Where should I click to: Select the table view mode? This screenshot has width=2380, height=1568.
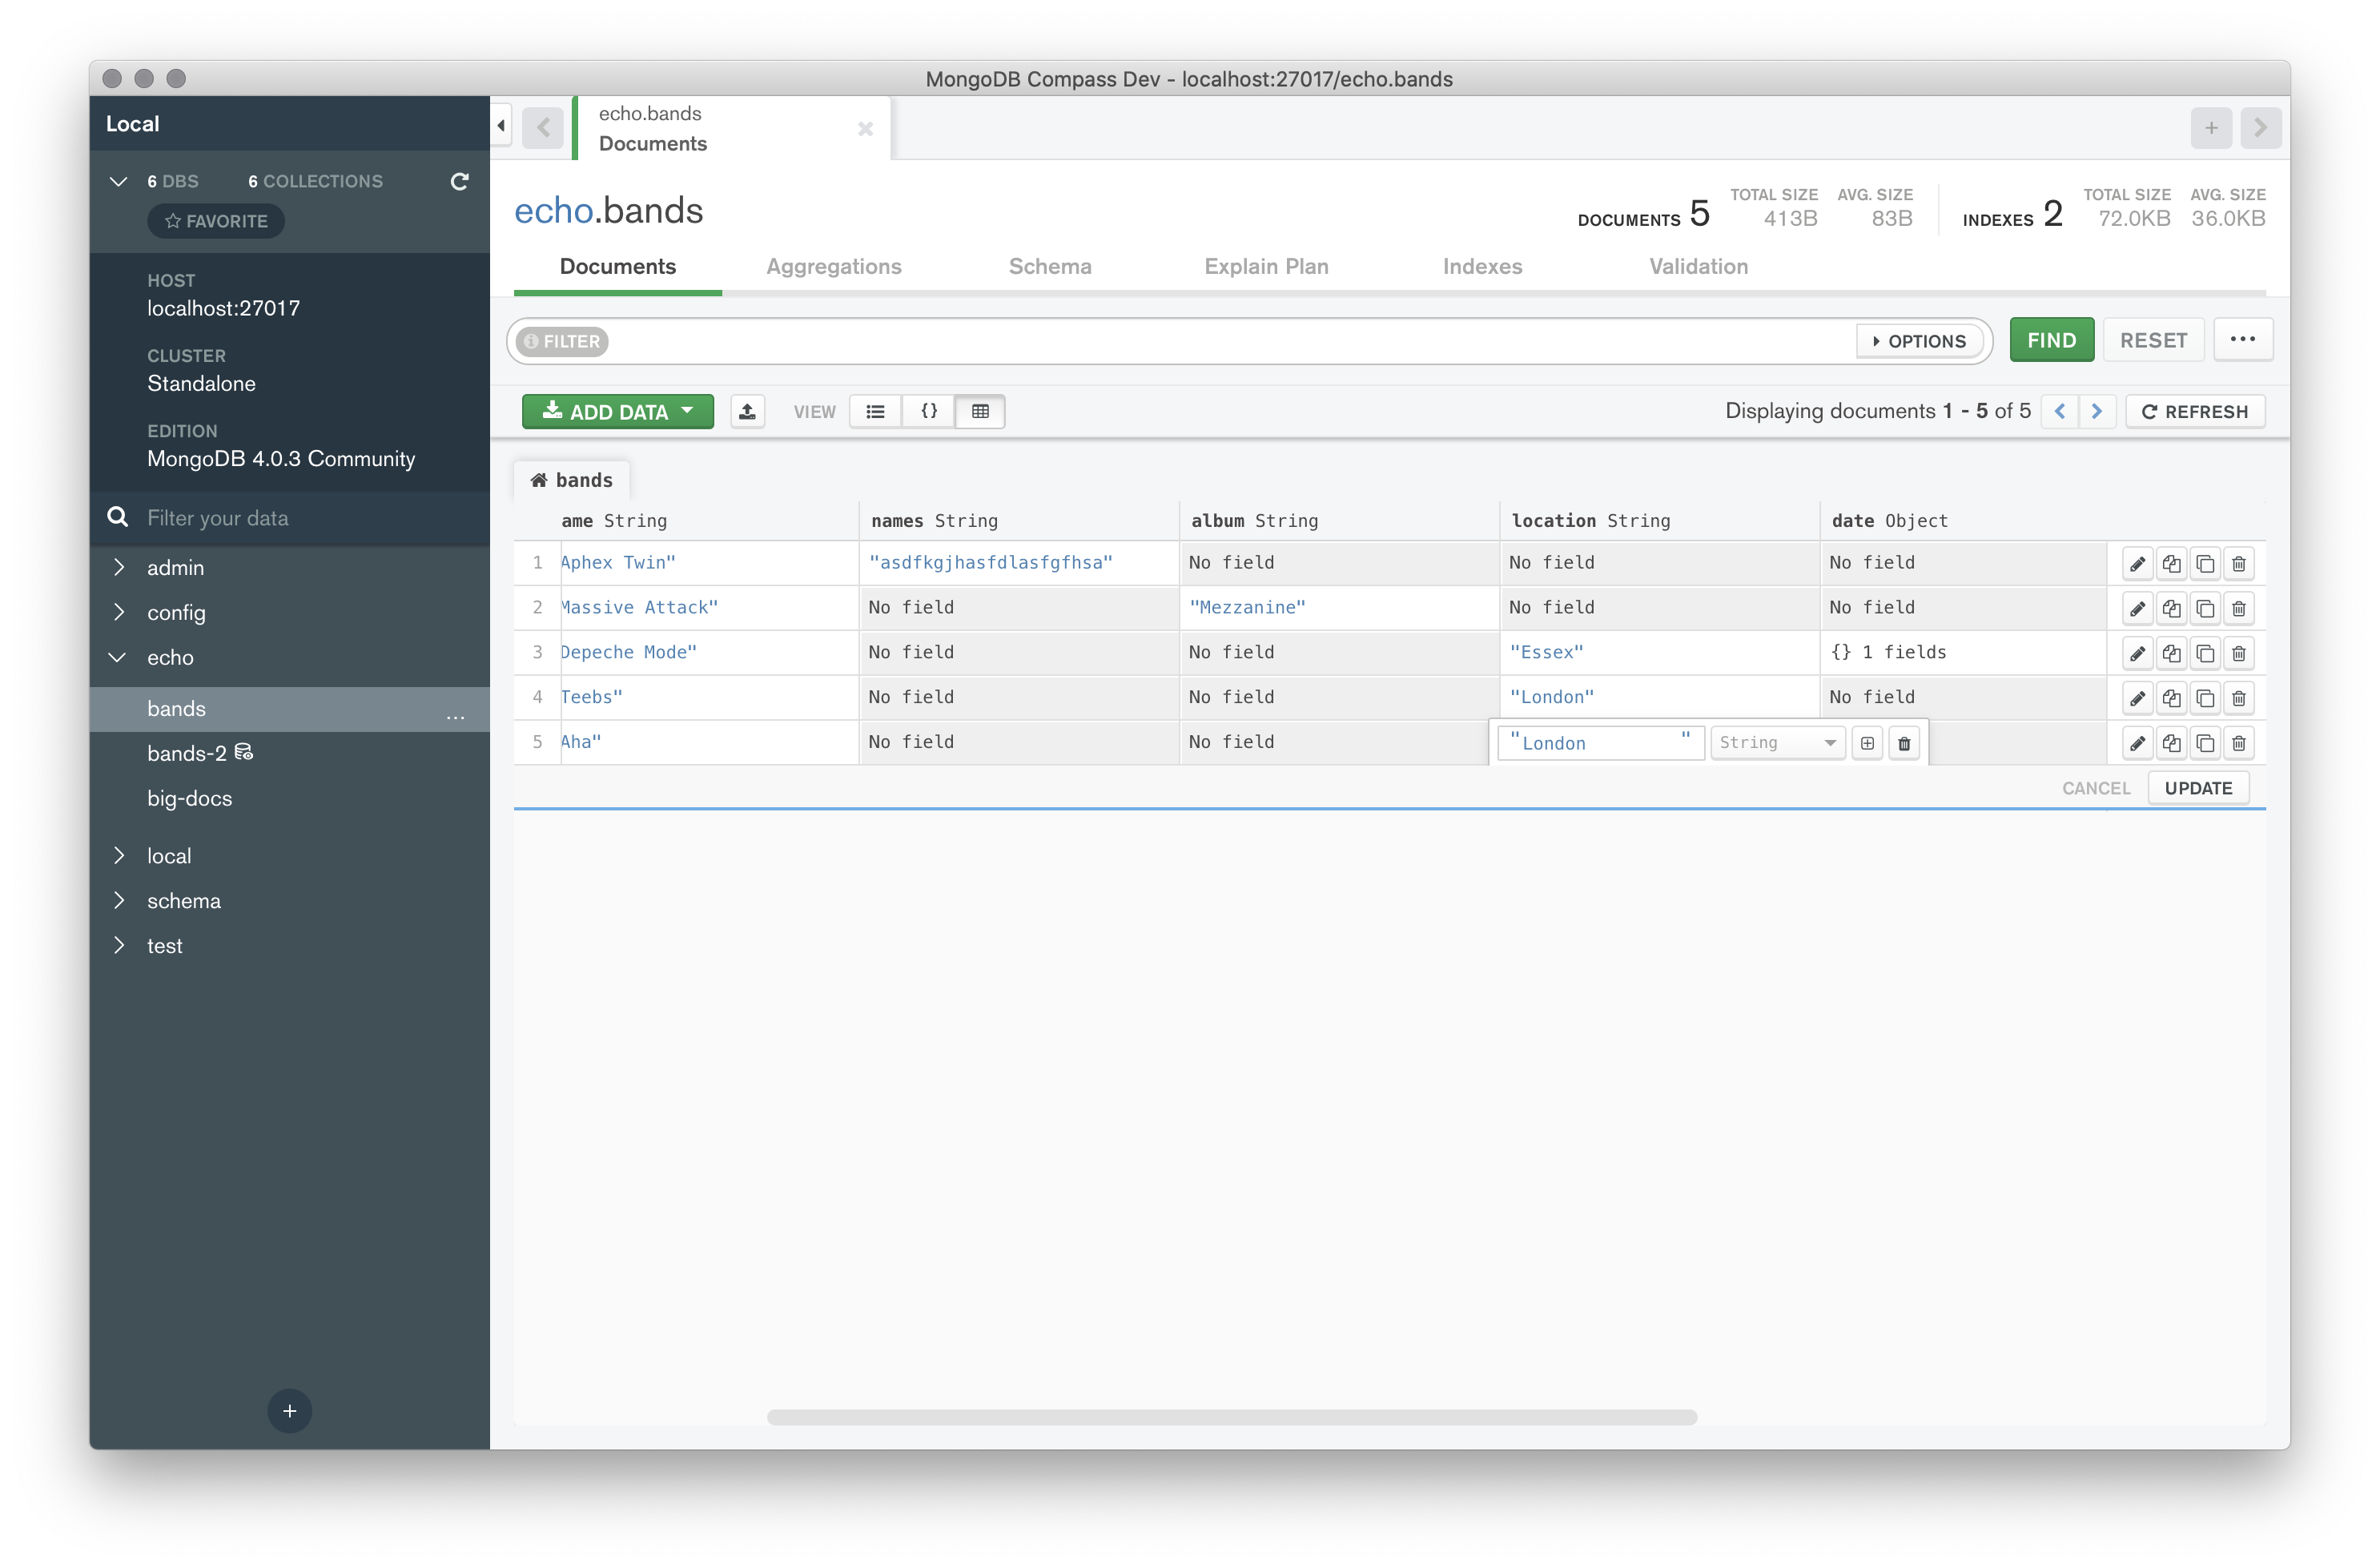(980, 412)
